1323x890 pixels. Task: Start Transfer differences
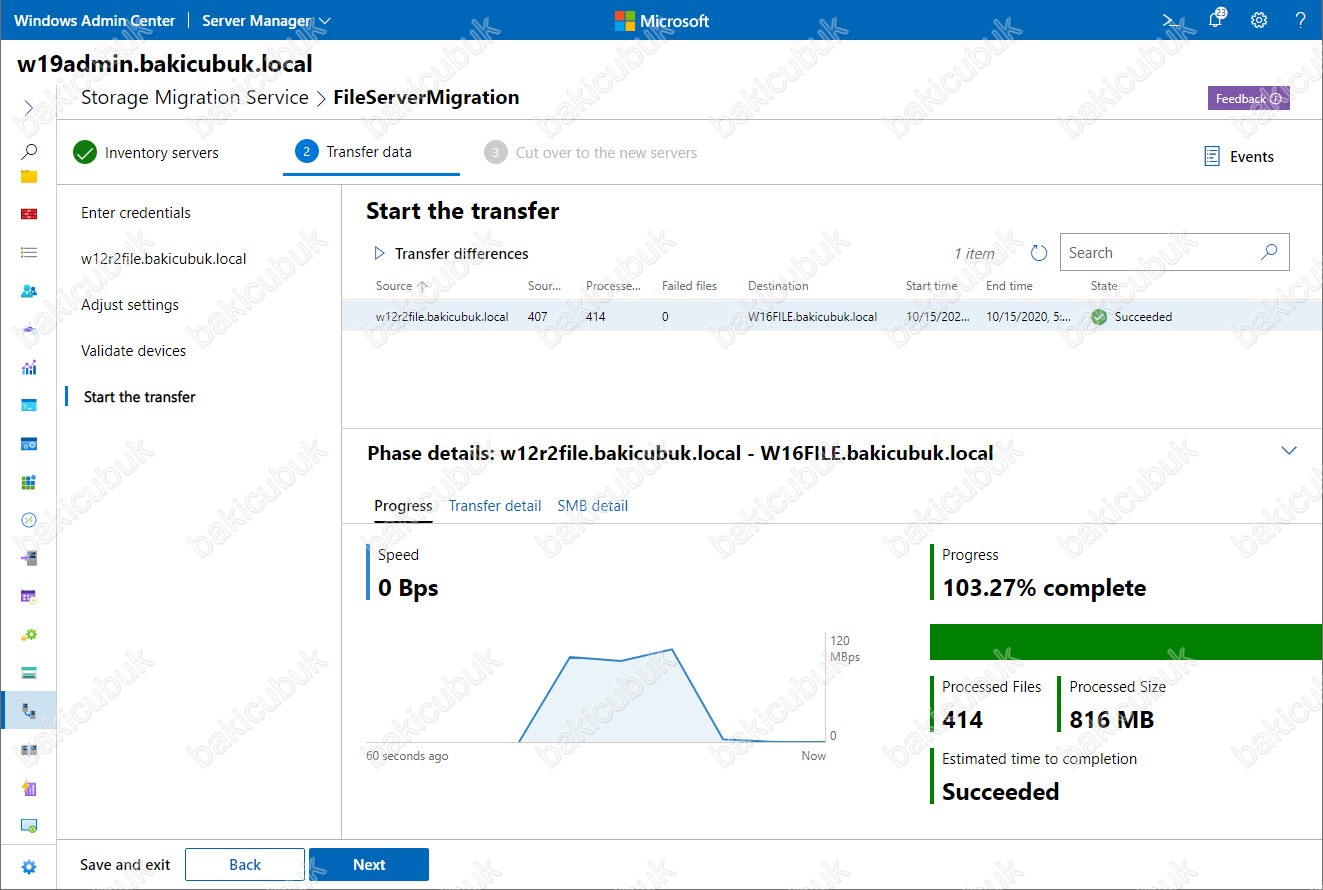click(451, 254)
